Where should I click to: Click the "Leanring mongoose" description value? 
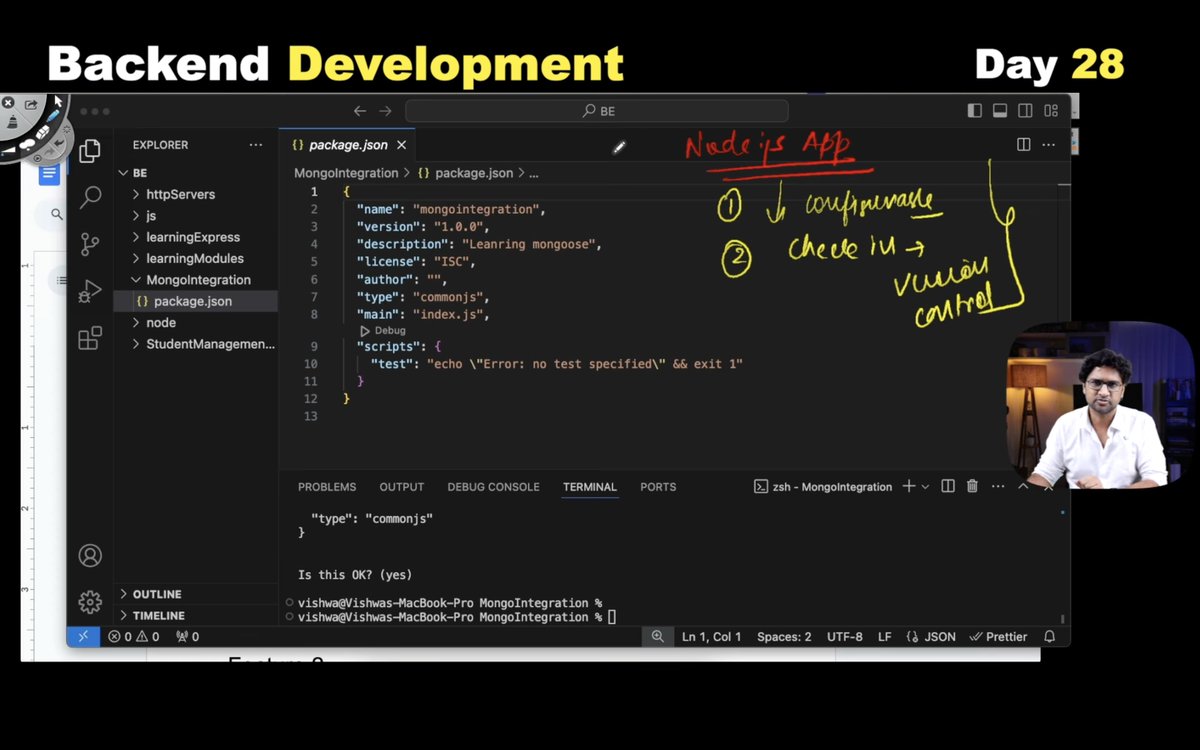(x=529, y=244)
